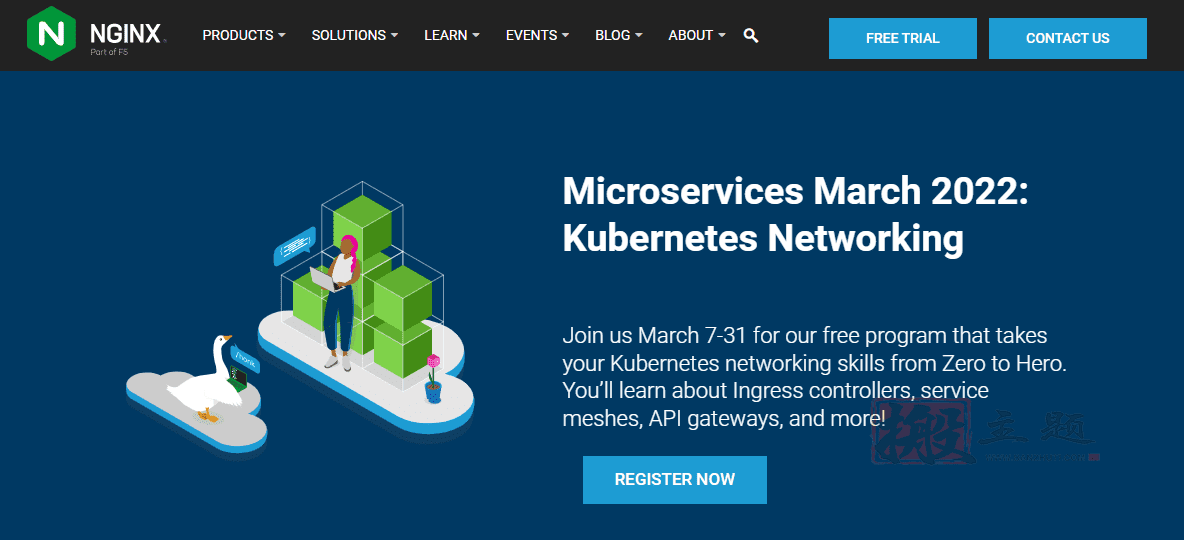Click the white goose illustration
Screen dimensions: 1184x540
(205, 378)
